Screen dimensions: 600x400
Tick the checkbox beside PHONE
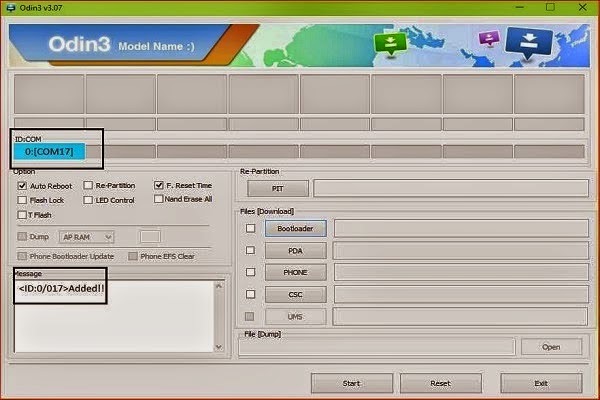[250, 272]
